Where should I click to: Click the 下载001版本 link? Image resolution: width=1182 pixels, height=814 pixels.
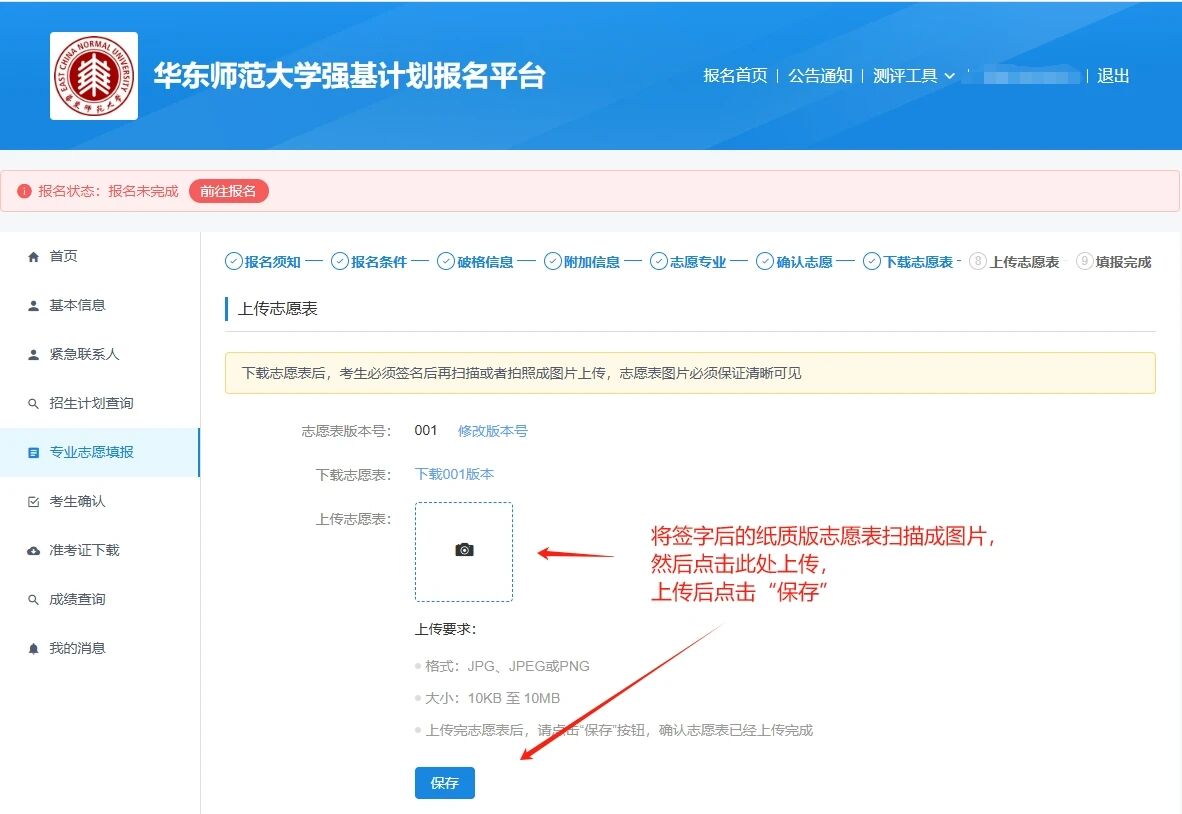click(454, 474)
